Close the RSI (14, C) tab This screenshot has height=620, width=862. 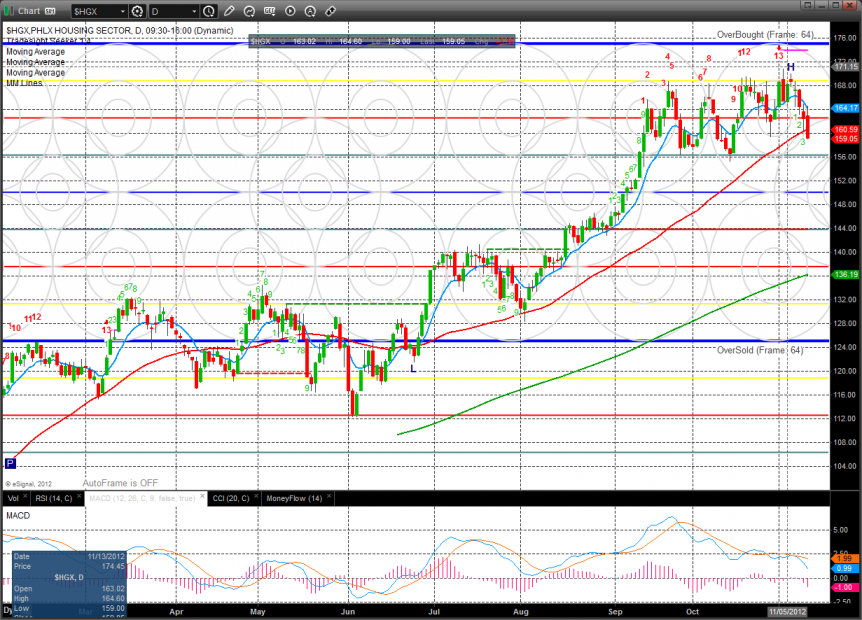79,496
